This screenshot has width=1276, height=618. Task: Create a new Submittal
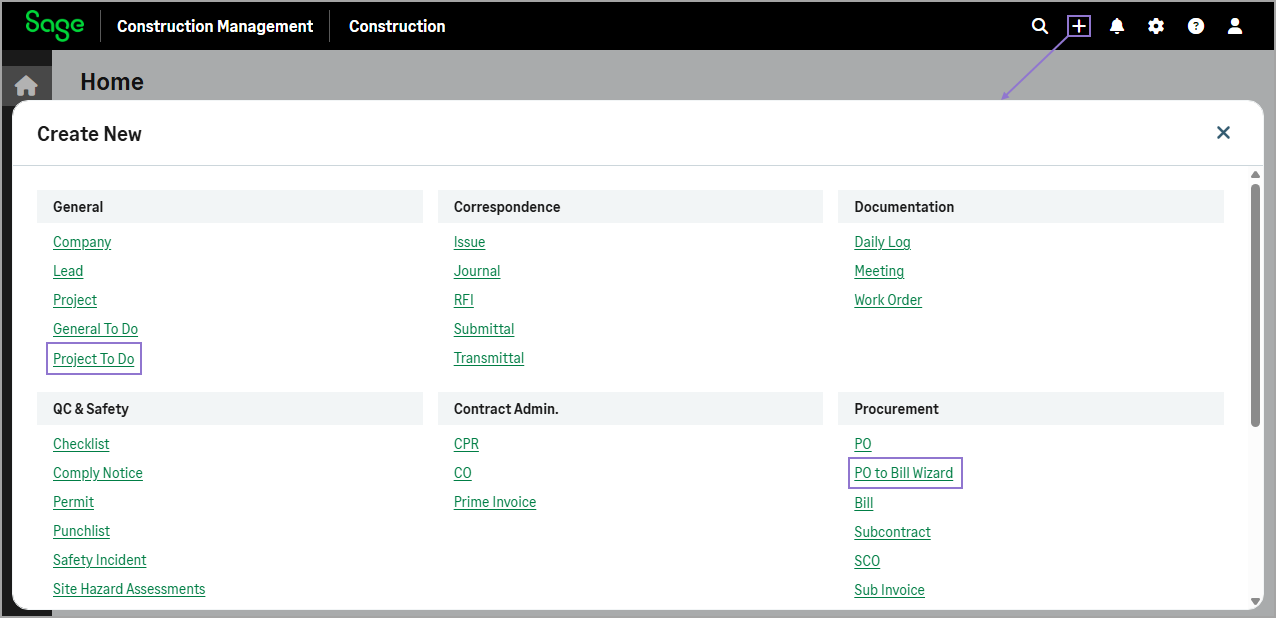point(484,329)
